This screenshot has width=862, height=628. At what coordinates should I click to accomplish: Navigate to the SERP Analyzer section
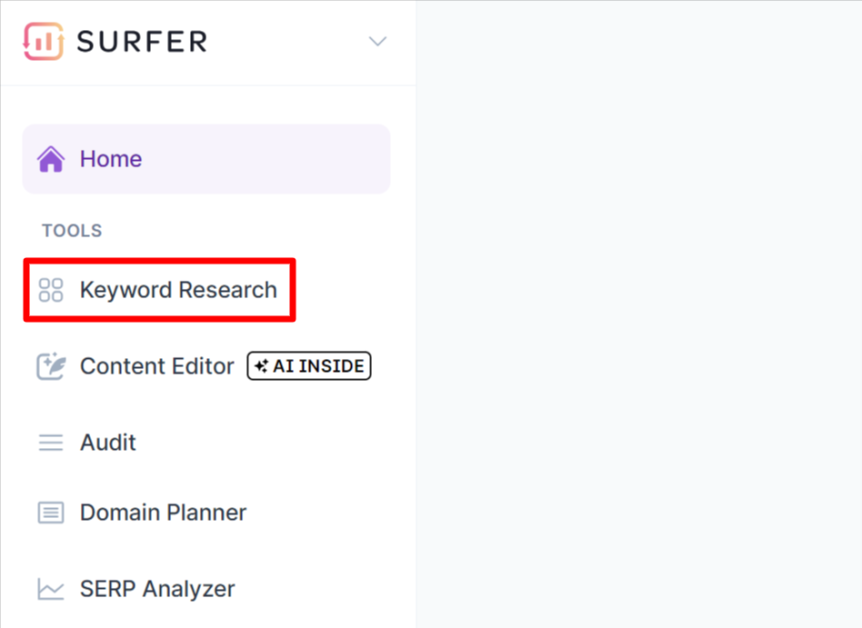coord(156,589)
